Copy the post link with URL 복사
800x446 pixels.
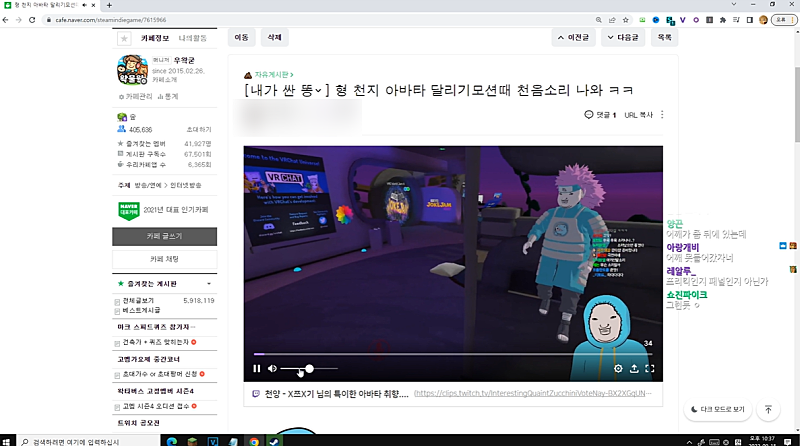638,115
